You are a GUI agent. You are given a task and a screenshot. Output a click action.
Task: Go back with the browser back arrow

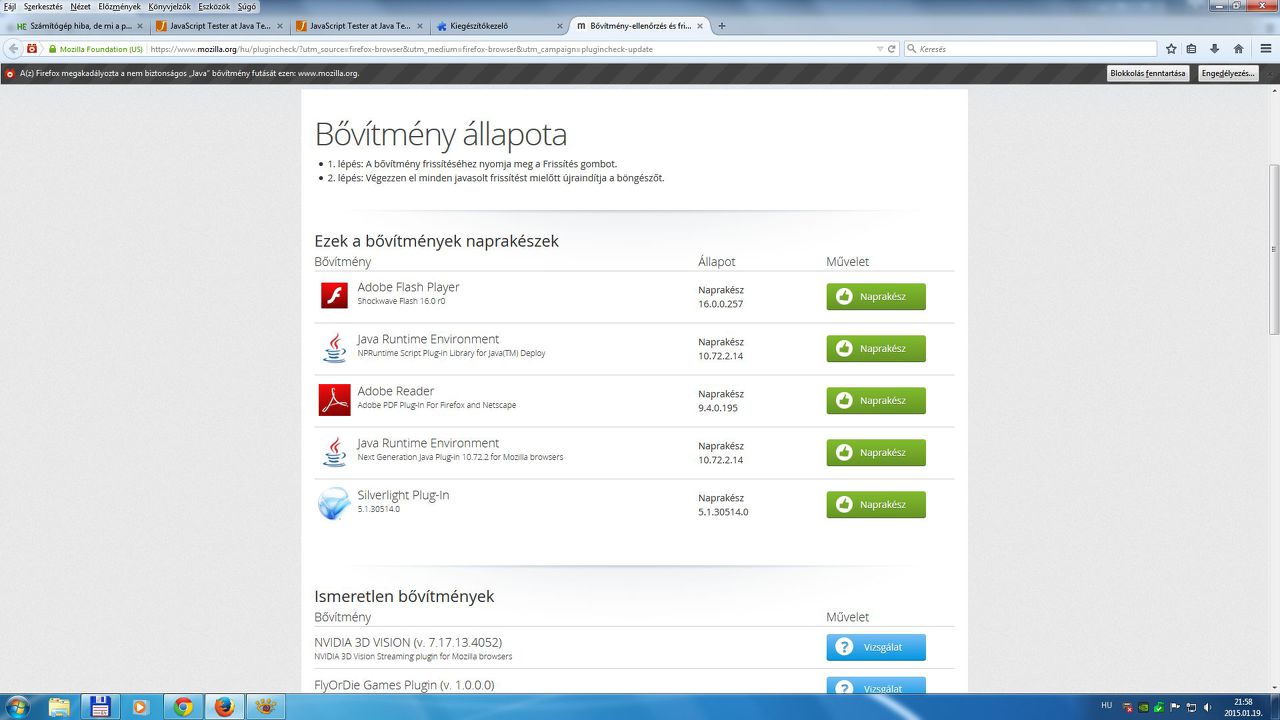coord(14,48)
